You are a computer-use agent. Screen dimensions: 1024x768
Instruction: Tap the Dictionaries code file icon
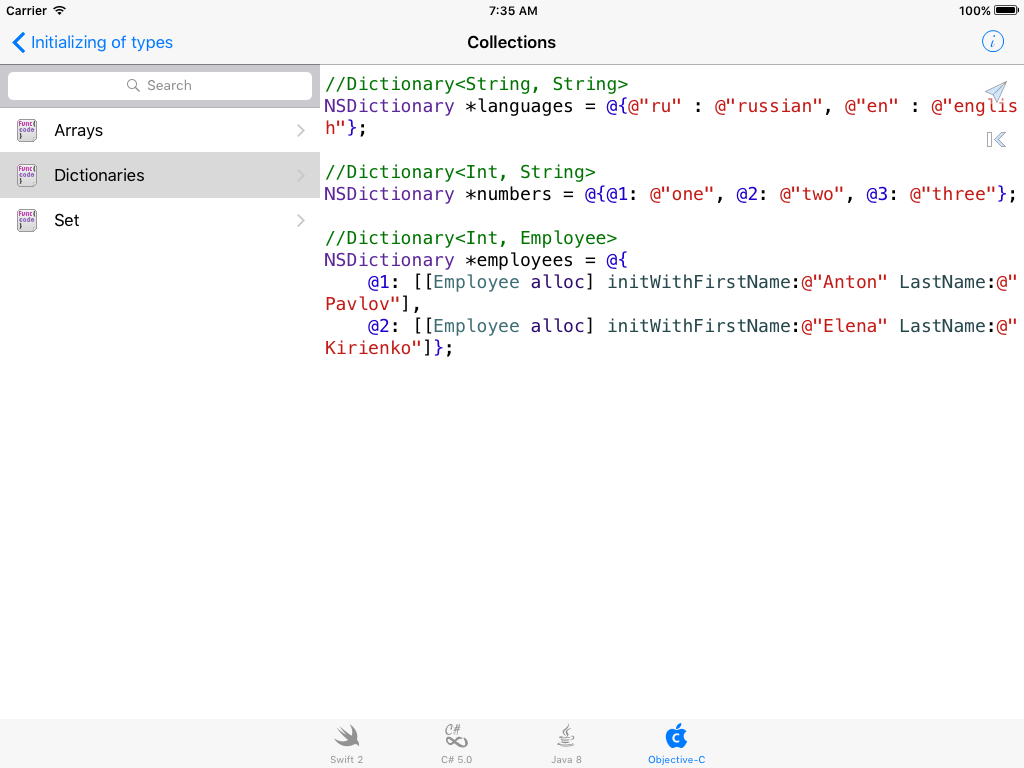27,175
